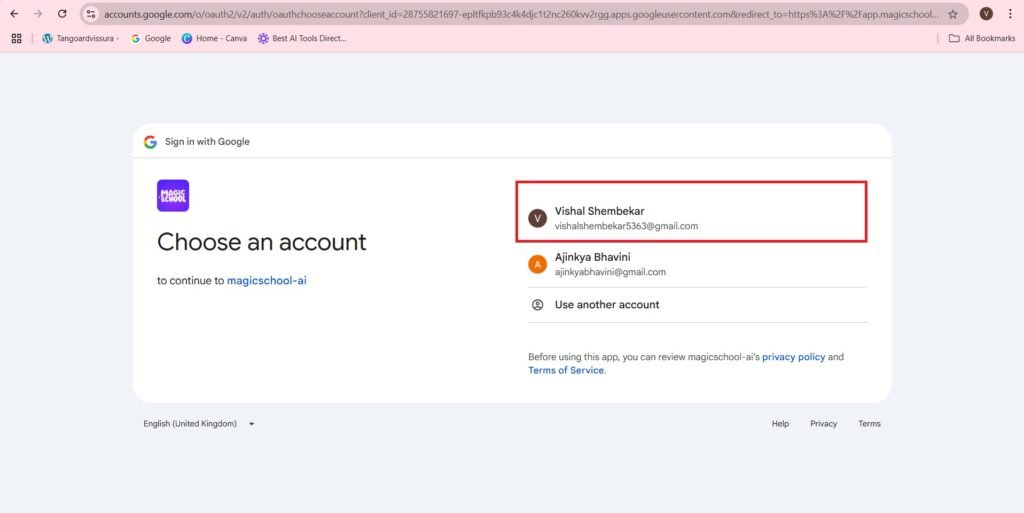1024x513 pixels.
Task: Open the Help footer link
Action: point(780,424)
